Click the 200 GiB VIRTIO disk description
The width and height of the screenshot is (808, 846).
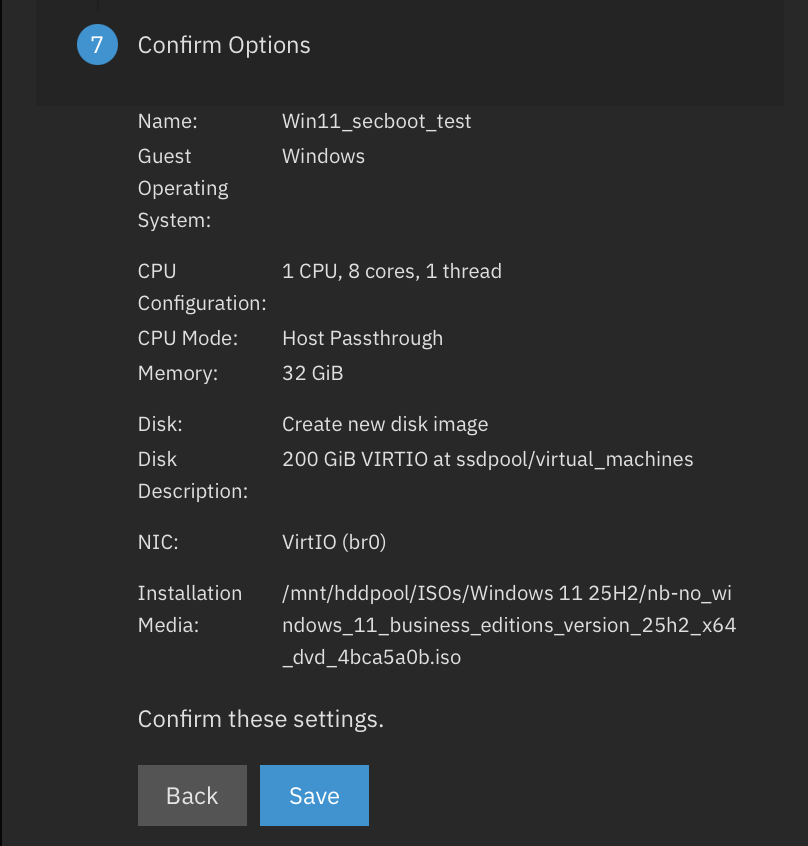pyautogui.click(x=487, y=459)
